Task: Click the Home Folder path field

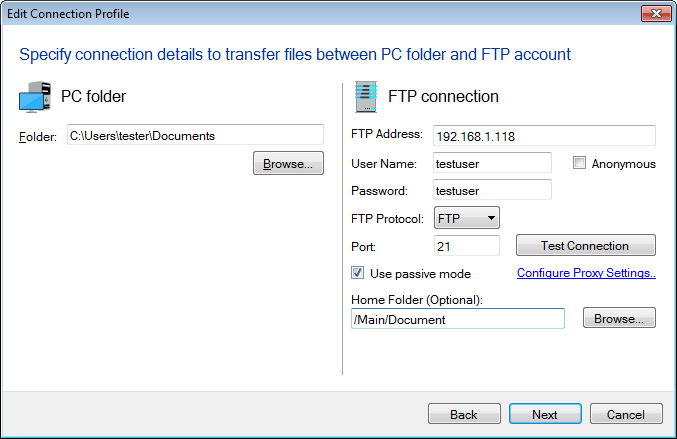Action: (x=458, y=319)
